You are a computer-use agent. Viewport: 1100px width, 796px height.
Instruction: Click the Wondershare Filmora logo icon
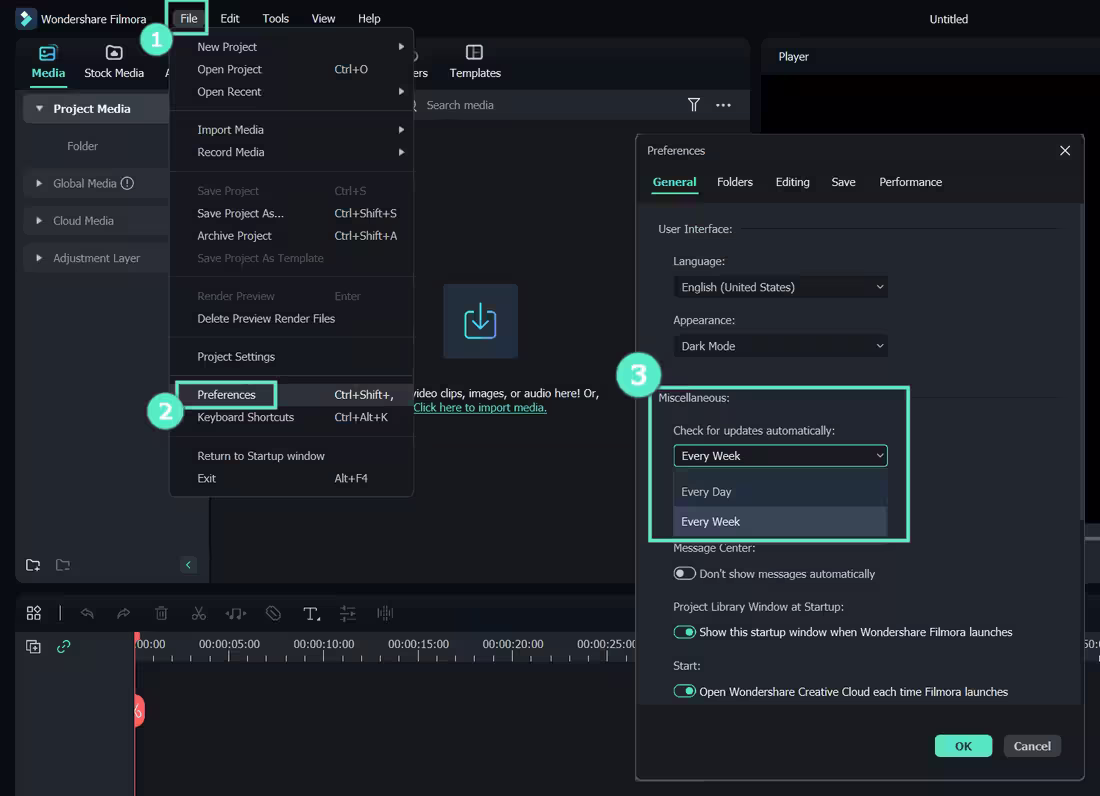pyautogui.click(x=26, y=18)
